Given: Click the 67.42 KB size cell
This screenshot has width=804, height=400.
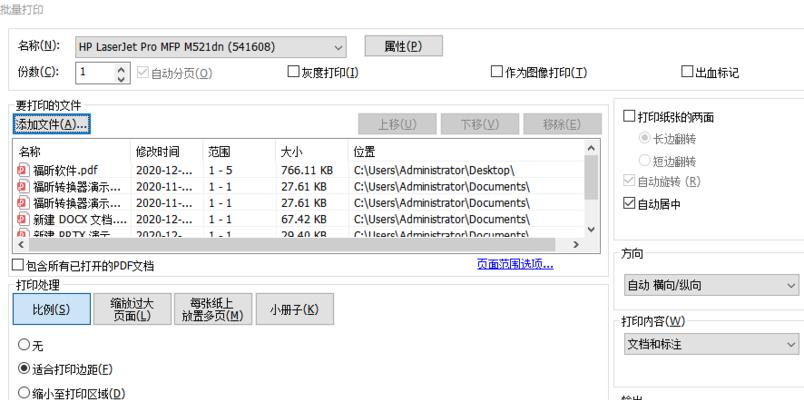Looking at the screenshot, I should pyautogui.click(x=304, y=219).
